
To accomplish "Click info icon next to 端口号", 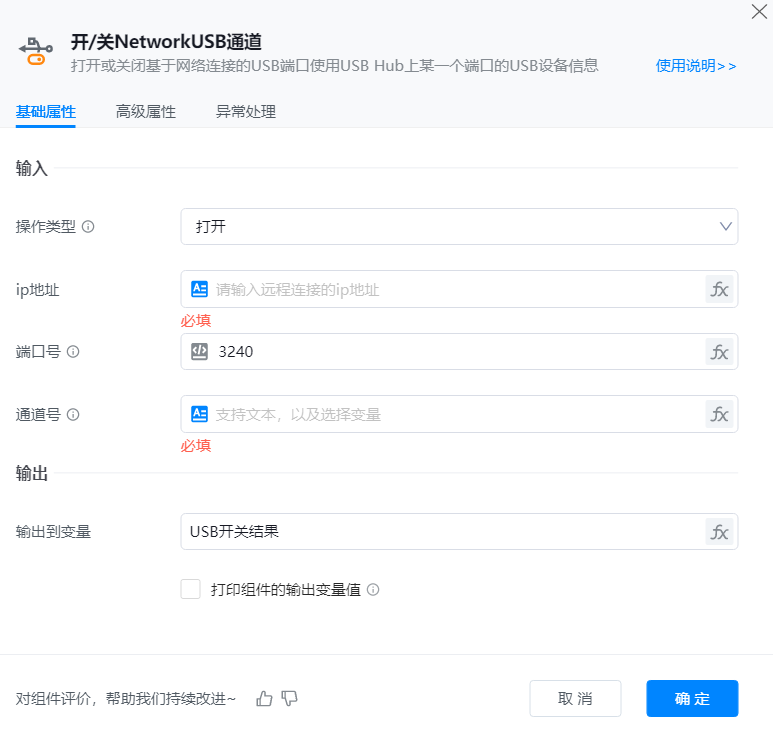I will click(73, 352).
